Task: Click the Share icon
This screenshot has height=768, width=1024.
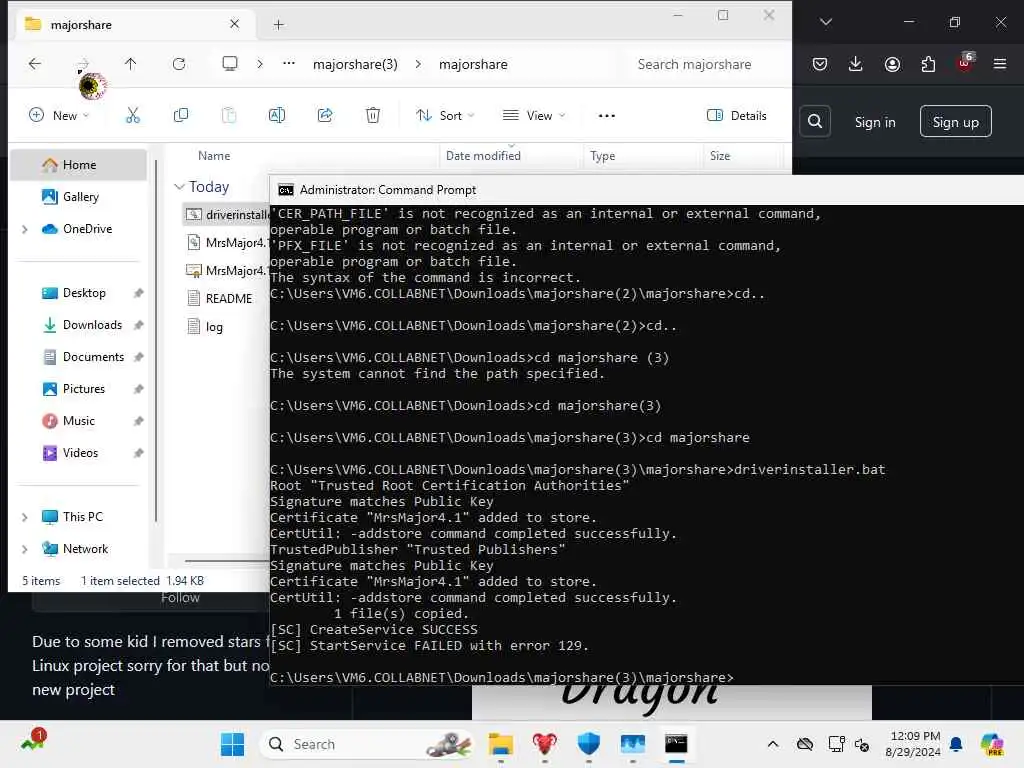Action: click(x=325, y=116)
